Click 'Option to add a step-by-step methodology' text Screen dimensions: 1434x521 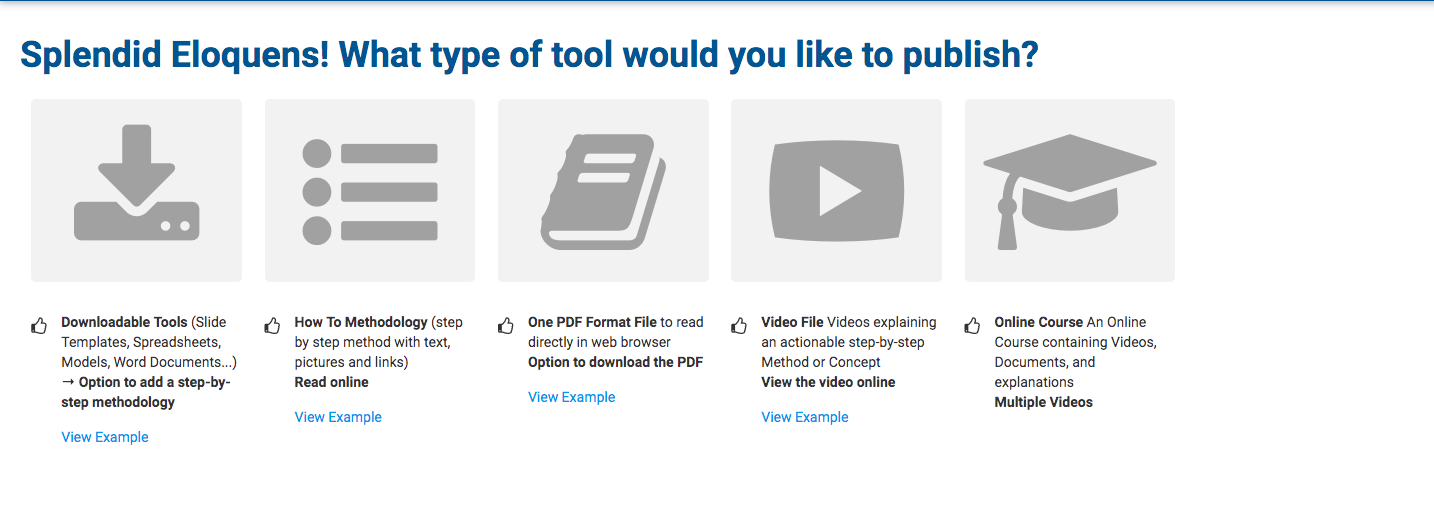[x=146, y=392]
